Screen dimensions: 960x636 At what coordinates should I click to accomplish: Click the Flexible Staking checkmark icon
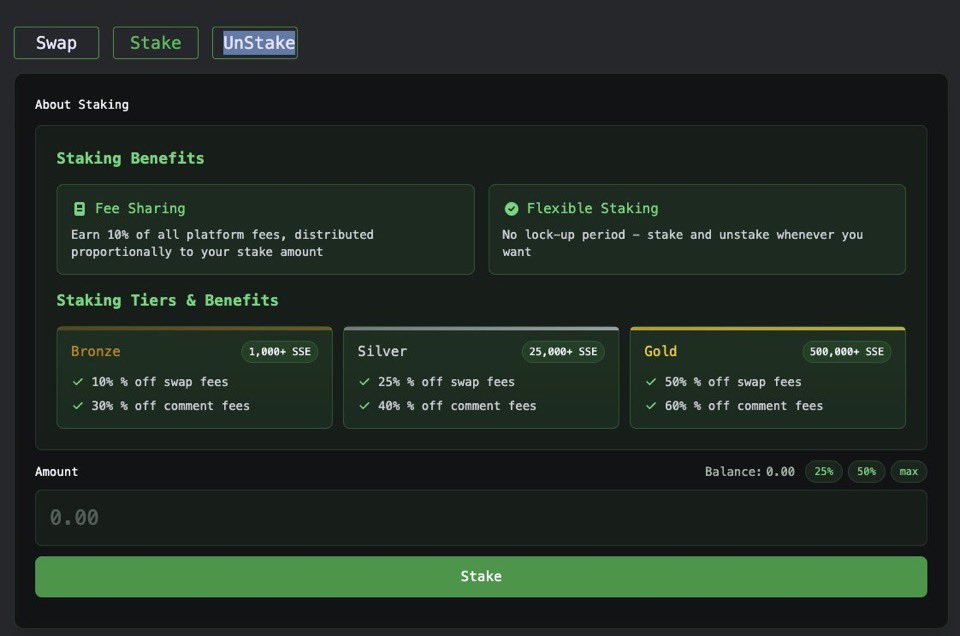coord(511,209)
